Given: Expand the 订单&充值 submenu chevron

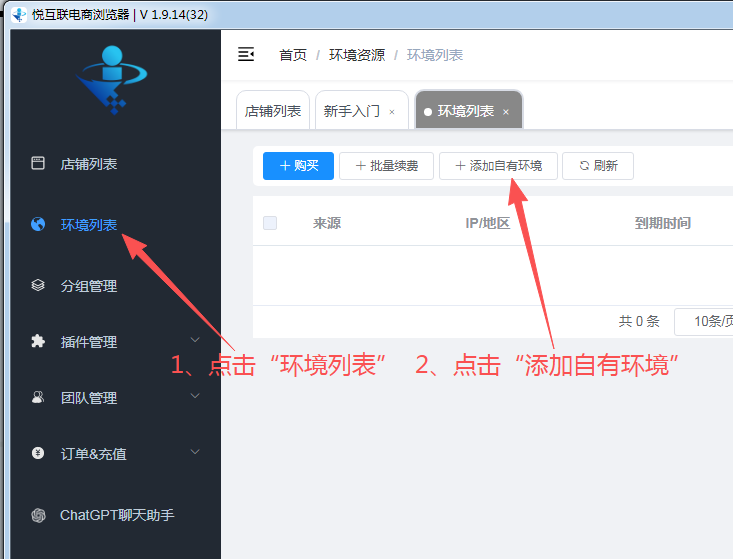Looking at the screenshot, I should (x=195, y=452).
